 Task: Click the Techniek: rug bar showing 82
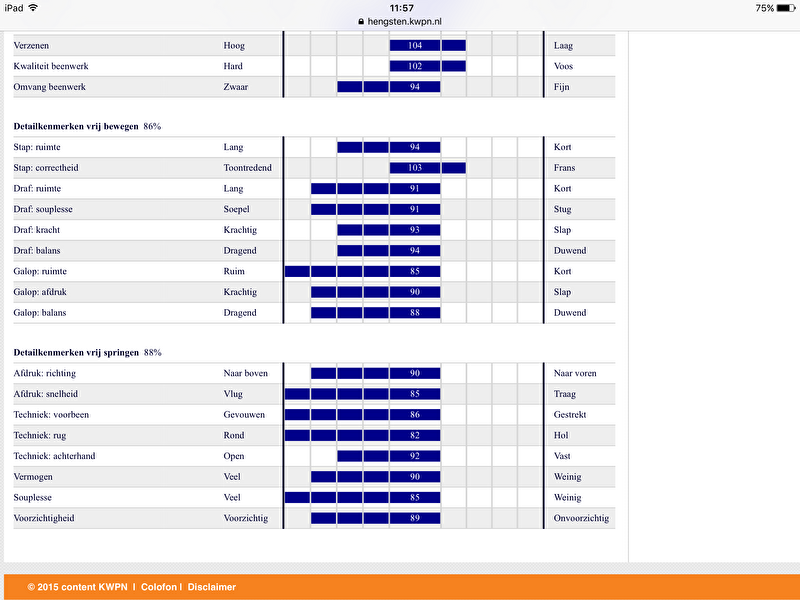362,435
